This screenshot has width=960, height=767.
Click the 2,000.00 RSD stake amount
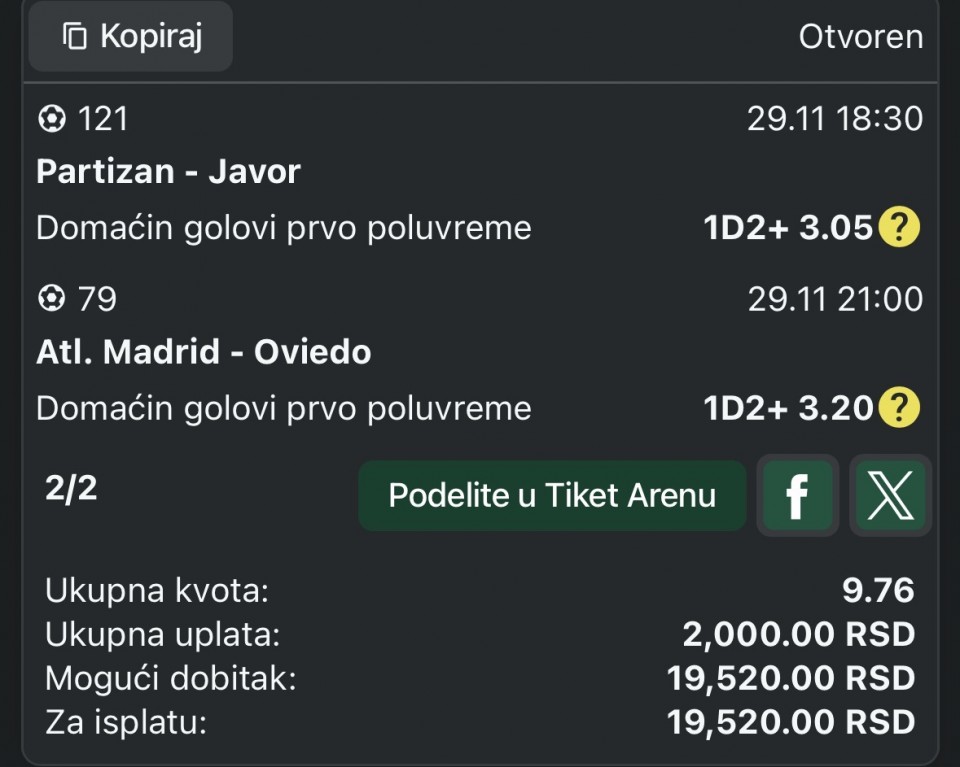(798, 634)
